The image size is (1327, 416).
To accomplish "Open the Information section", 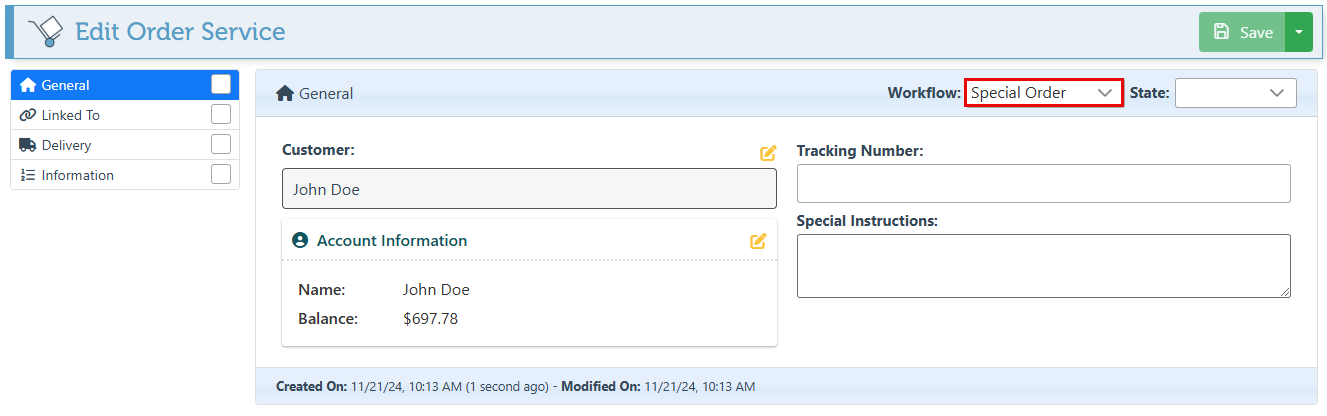I will (78, 175).
